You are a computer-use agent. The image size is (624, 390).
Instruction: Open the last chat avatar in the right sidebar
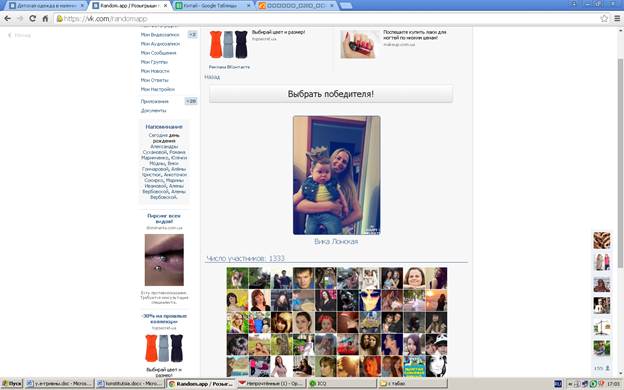pyautogui.click(x=602, y=348)
